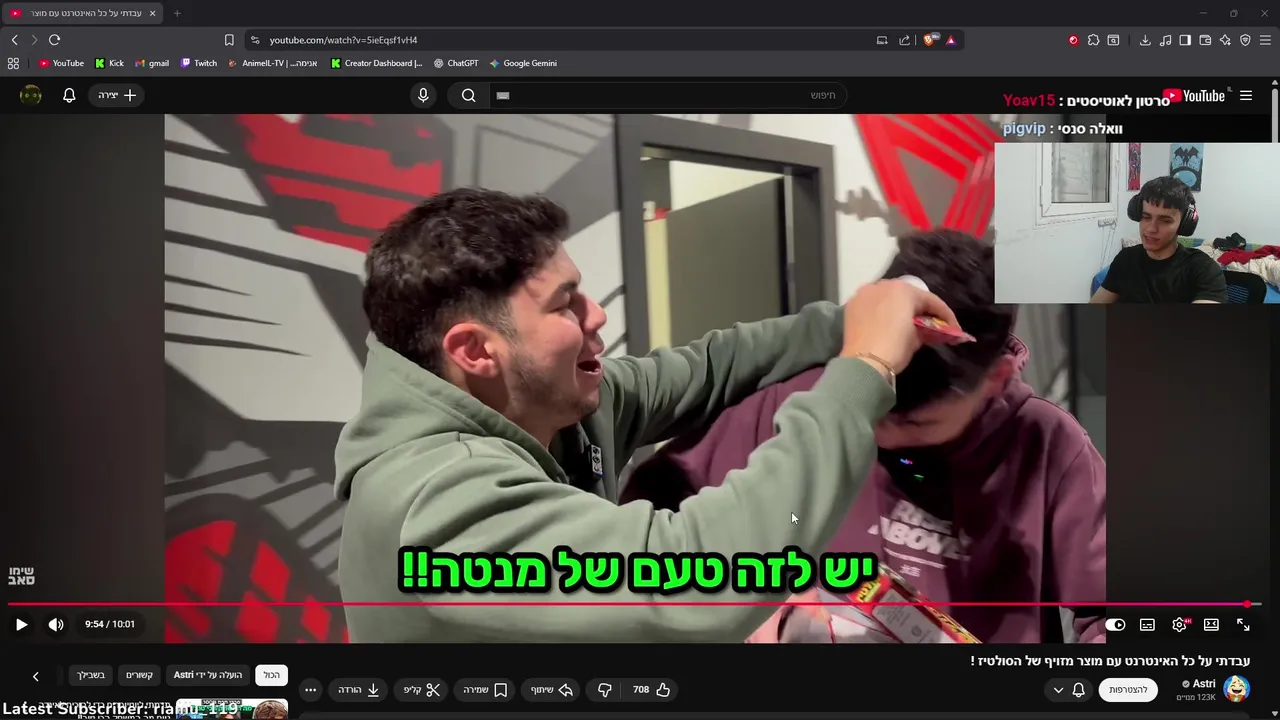Viewport: 1280px width, 720px height.
Task: Like the video (708 likes)
Action: coord(651,689)
